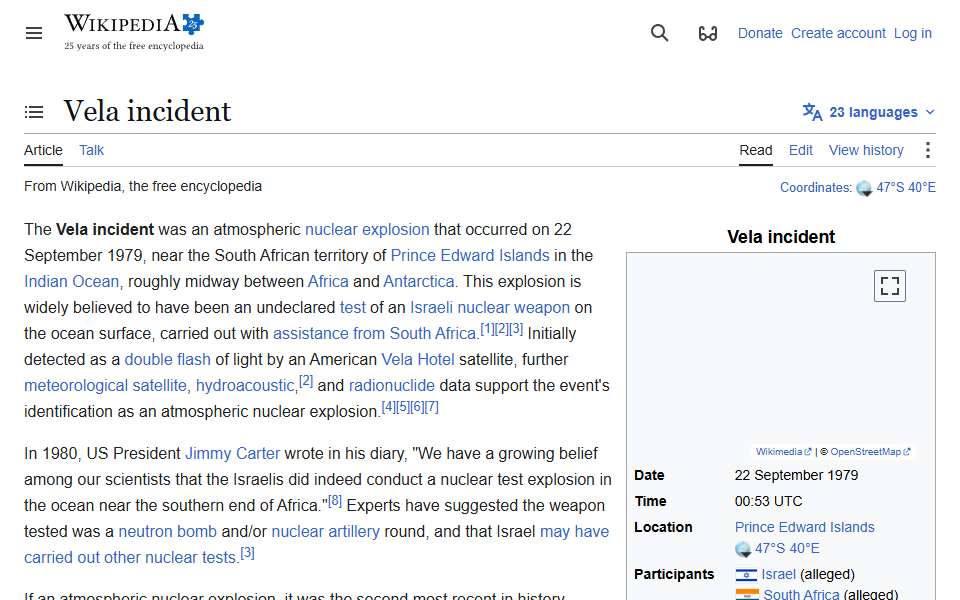The height and width of the screenshot is (600, 960).
Task: Click the Wikipedia logo
Action: pos(134,32)
